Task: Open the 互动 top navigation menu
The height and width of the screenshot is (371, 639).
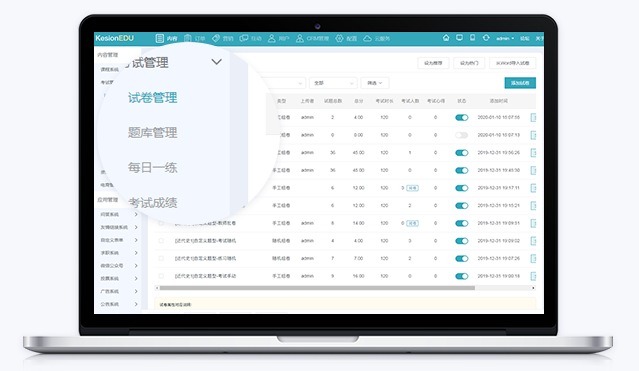Action: (251, 38)
